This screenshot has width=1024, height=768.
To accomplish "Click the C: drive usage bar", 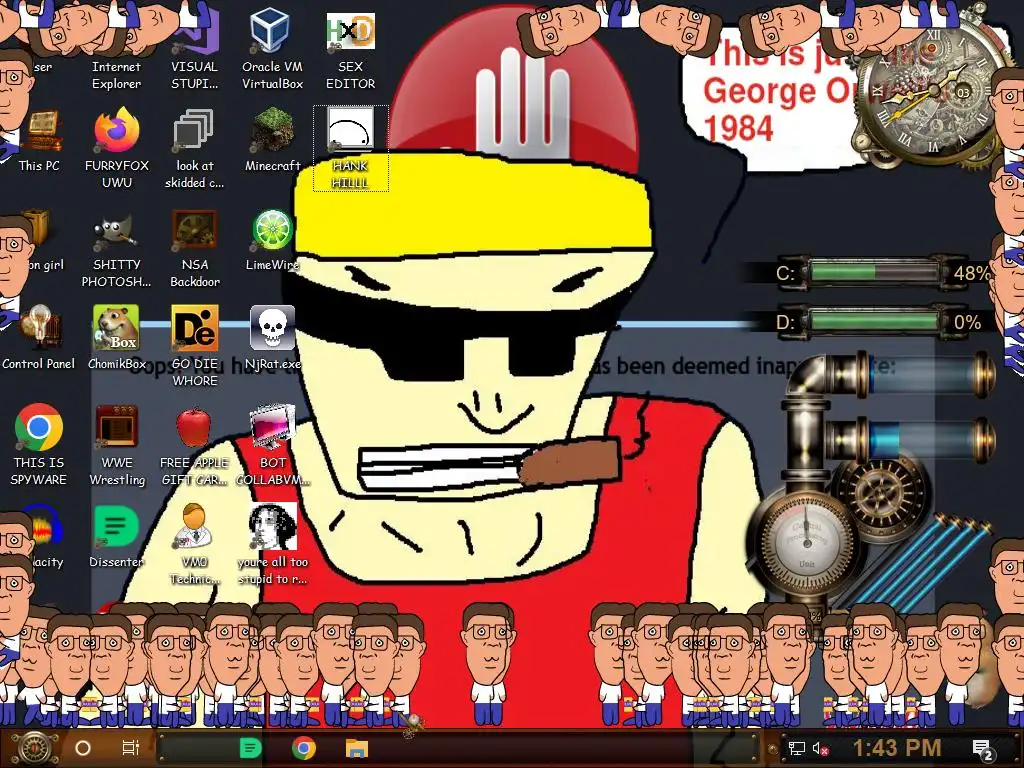I will 874,272.
